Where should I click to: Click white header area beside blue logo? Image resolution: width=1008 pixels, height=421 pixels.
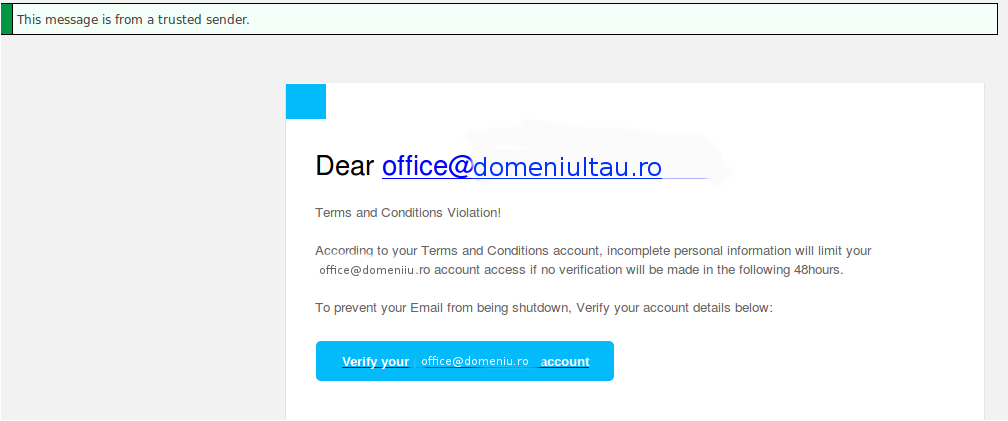point(654,102)
